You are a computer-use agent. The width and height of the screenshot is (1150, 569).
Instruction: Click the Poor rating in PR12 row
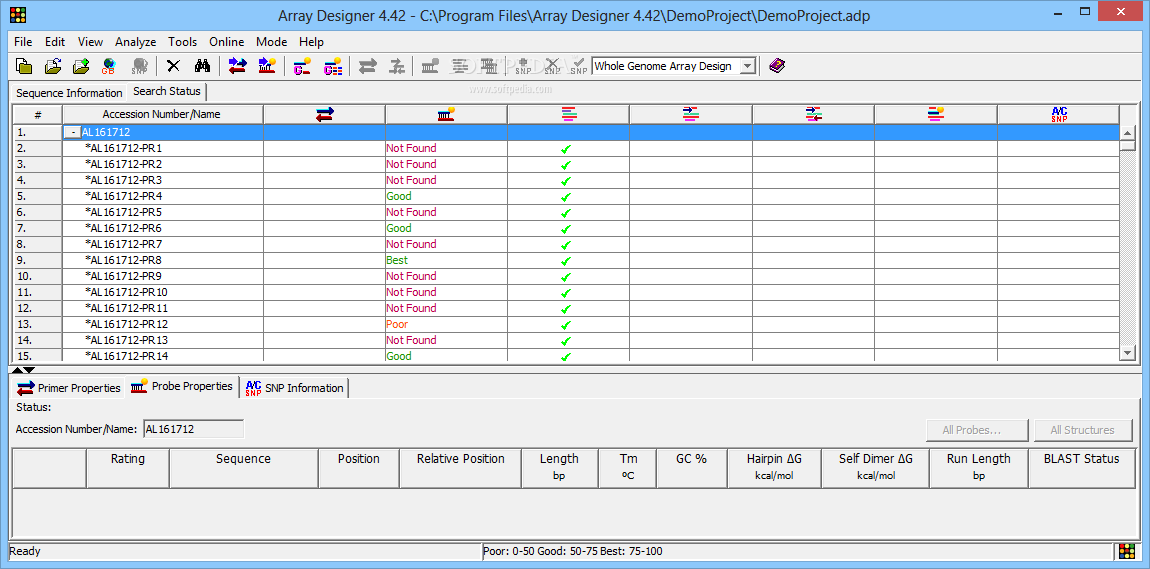click(x=397, y=324)
